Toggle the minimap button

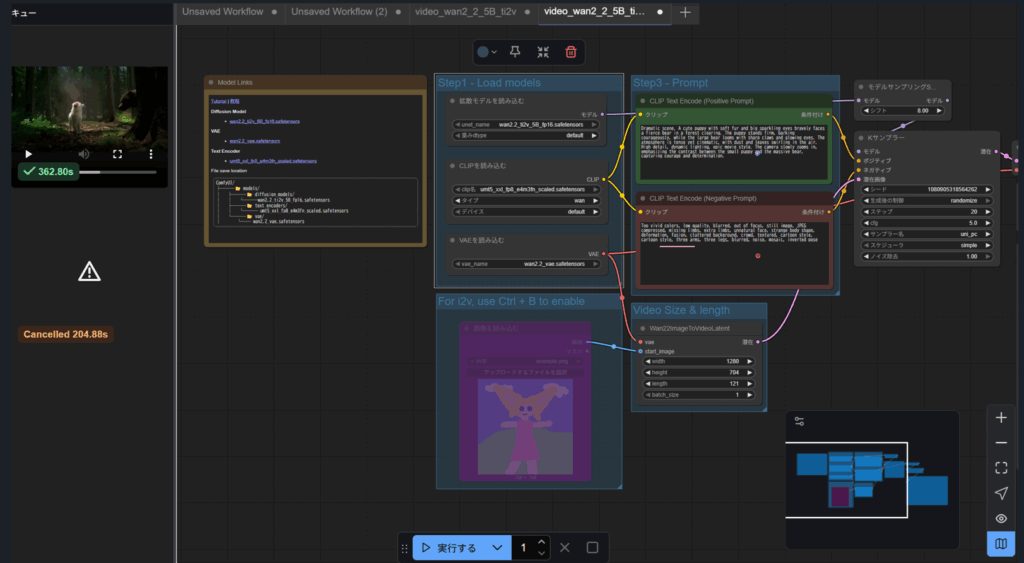(x=1001, y=544)
